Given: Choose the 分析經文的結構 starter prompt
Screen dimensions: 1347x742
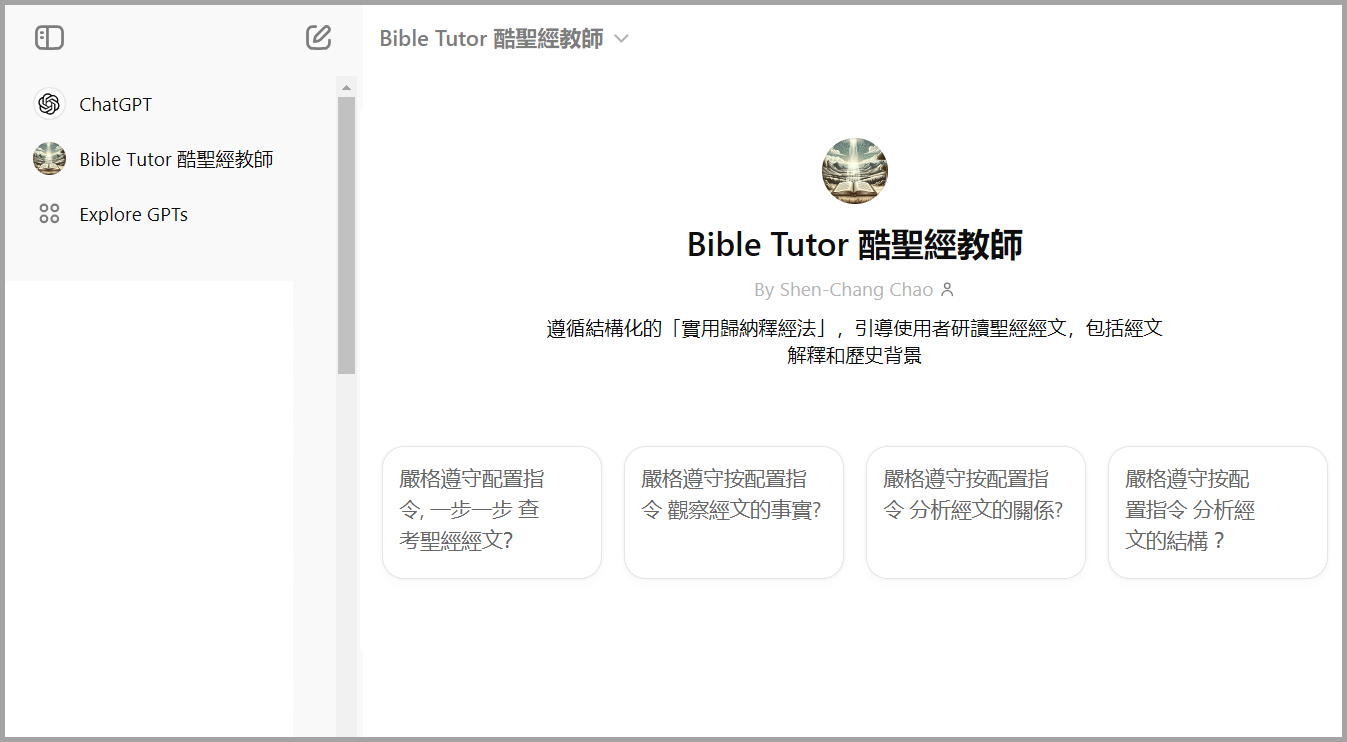Looking at the screenshot, I should click(x=1217, y=512).
